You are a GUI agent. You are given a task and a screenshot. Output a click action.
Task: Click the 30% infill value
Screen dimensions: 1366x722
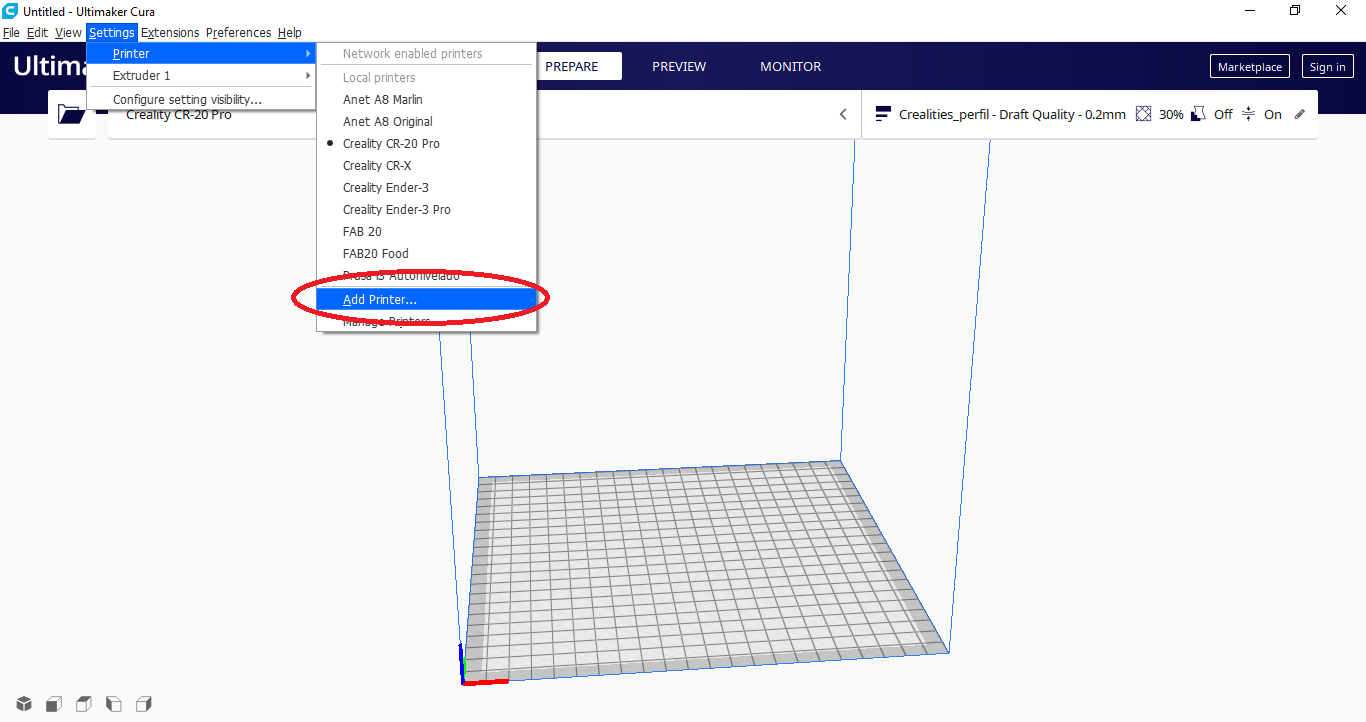pyautogui.click(x=1171, y=115)
